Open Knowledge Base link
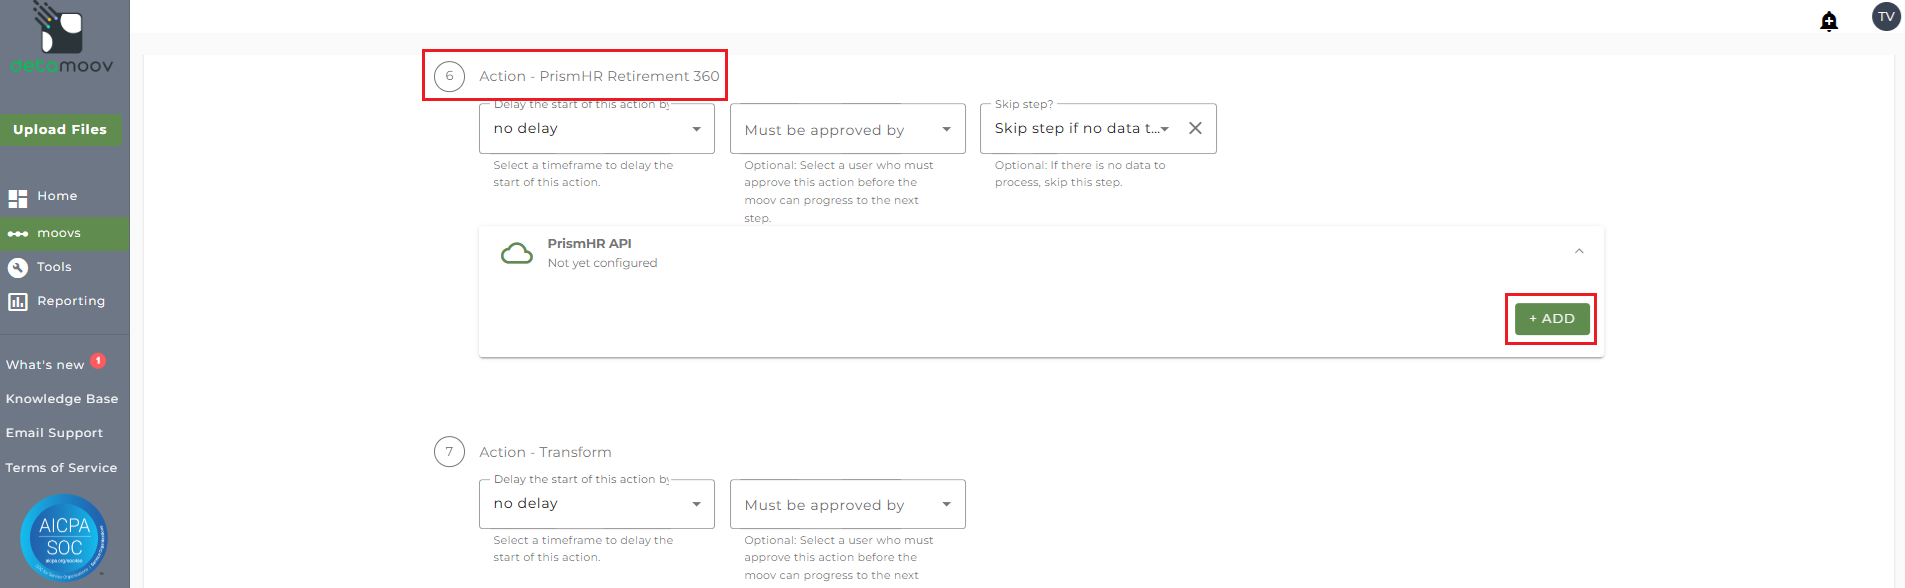The width and height of the screenshot is (1905, 588). pos(62,399)
